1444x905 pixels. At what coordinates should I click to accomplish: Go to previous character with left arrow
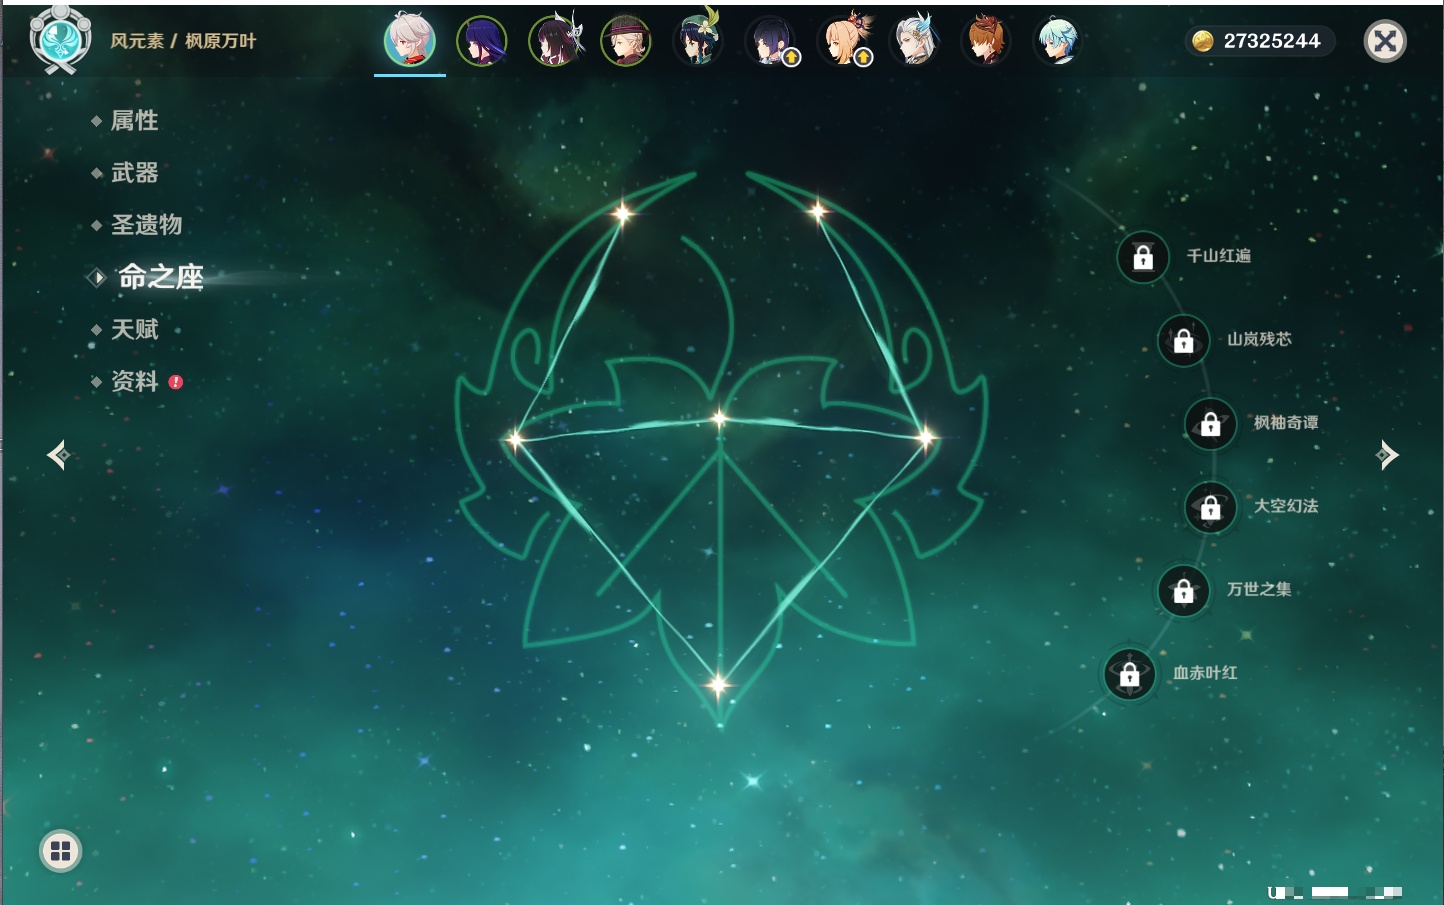click(58, 455)
